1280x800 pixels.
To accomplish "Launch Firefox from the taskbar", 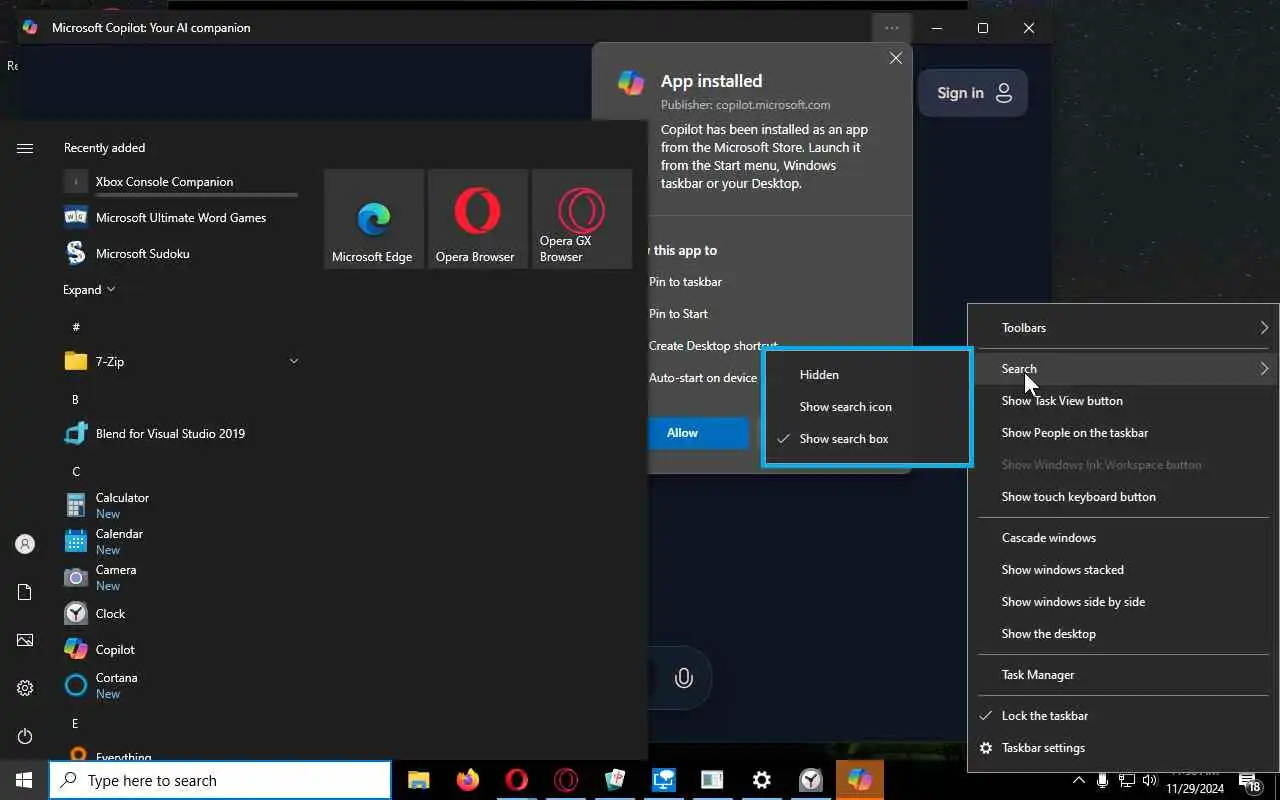I will 467,780.
